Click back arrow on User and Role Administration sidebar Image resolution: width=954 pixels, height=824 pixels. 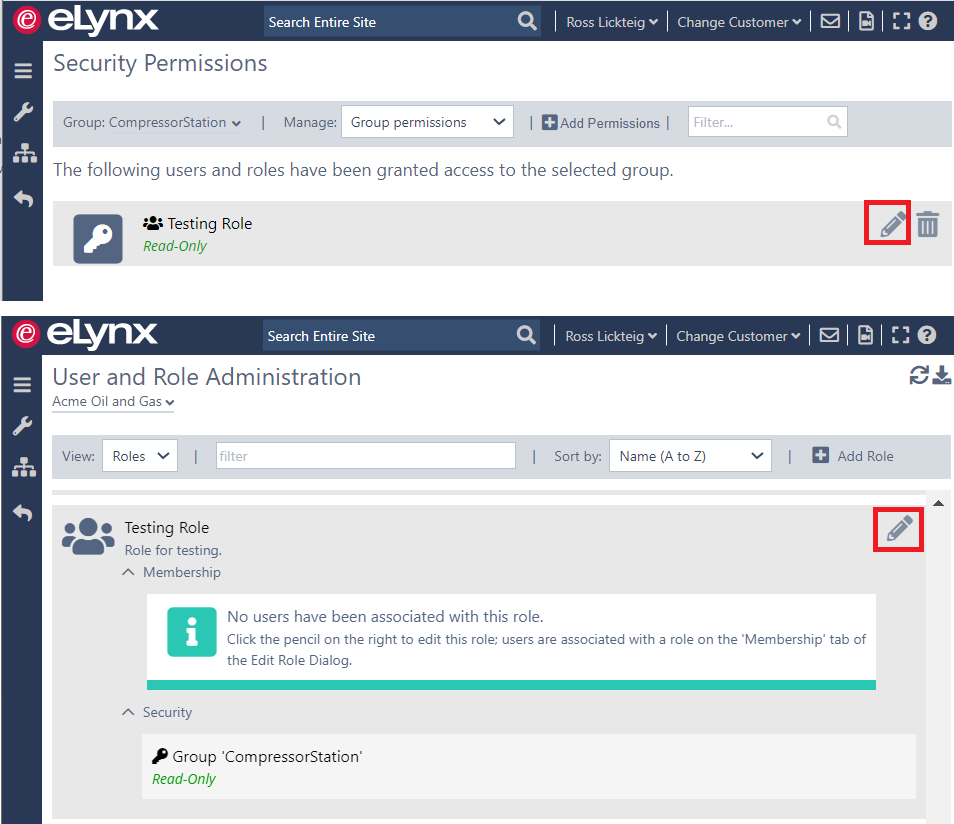[23, 513]
